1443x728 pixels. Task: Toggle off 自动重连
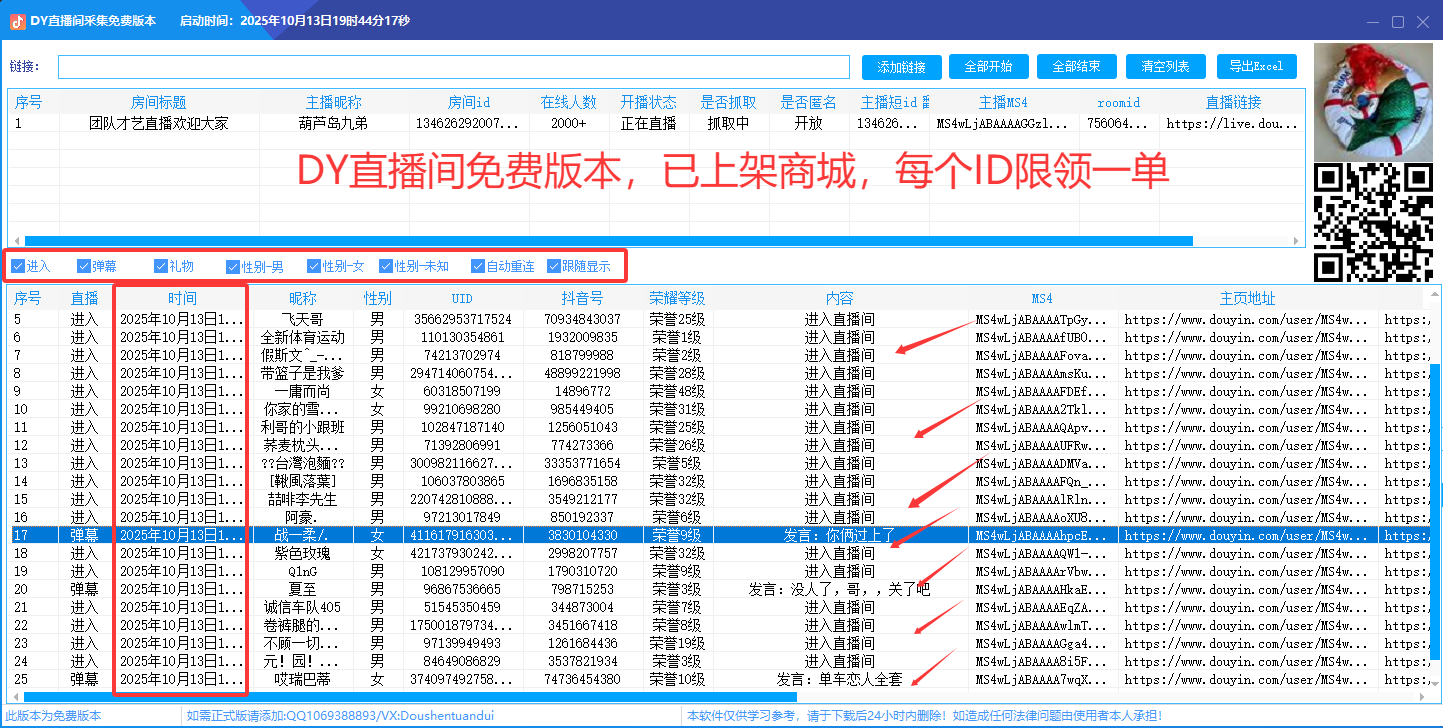[477, 265]
